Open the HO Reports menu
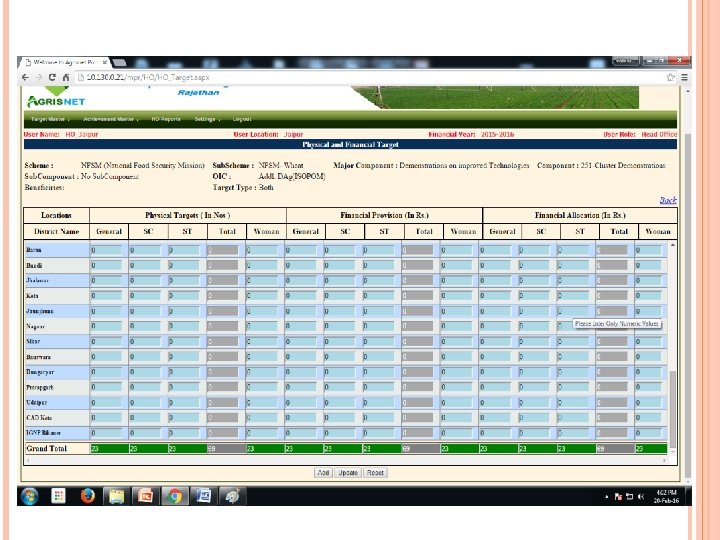This screenshot has width=720, height=540. [x=166, y=119]
